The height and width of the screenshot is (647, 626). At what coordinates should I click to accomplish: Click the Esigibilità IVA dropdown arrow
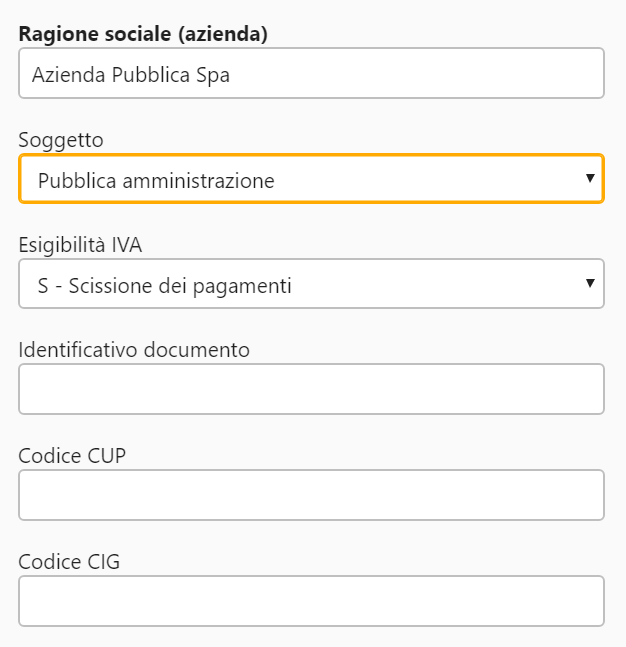point(590,285)
